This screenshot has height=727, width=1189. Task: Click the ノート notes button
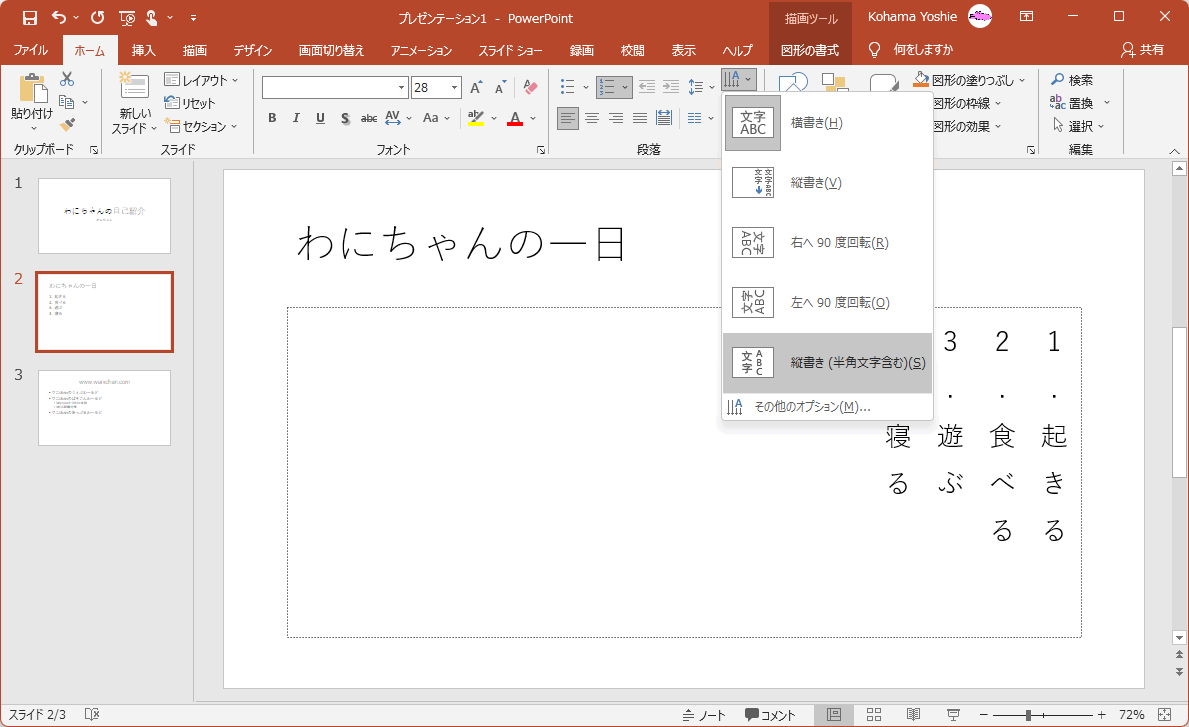pos(704,715)
